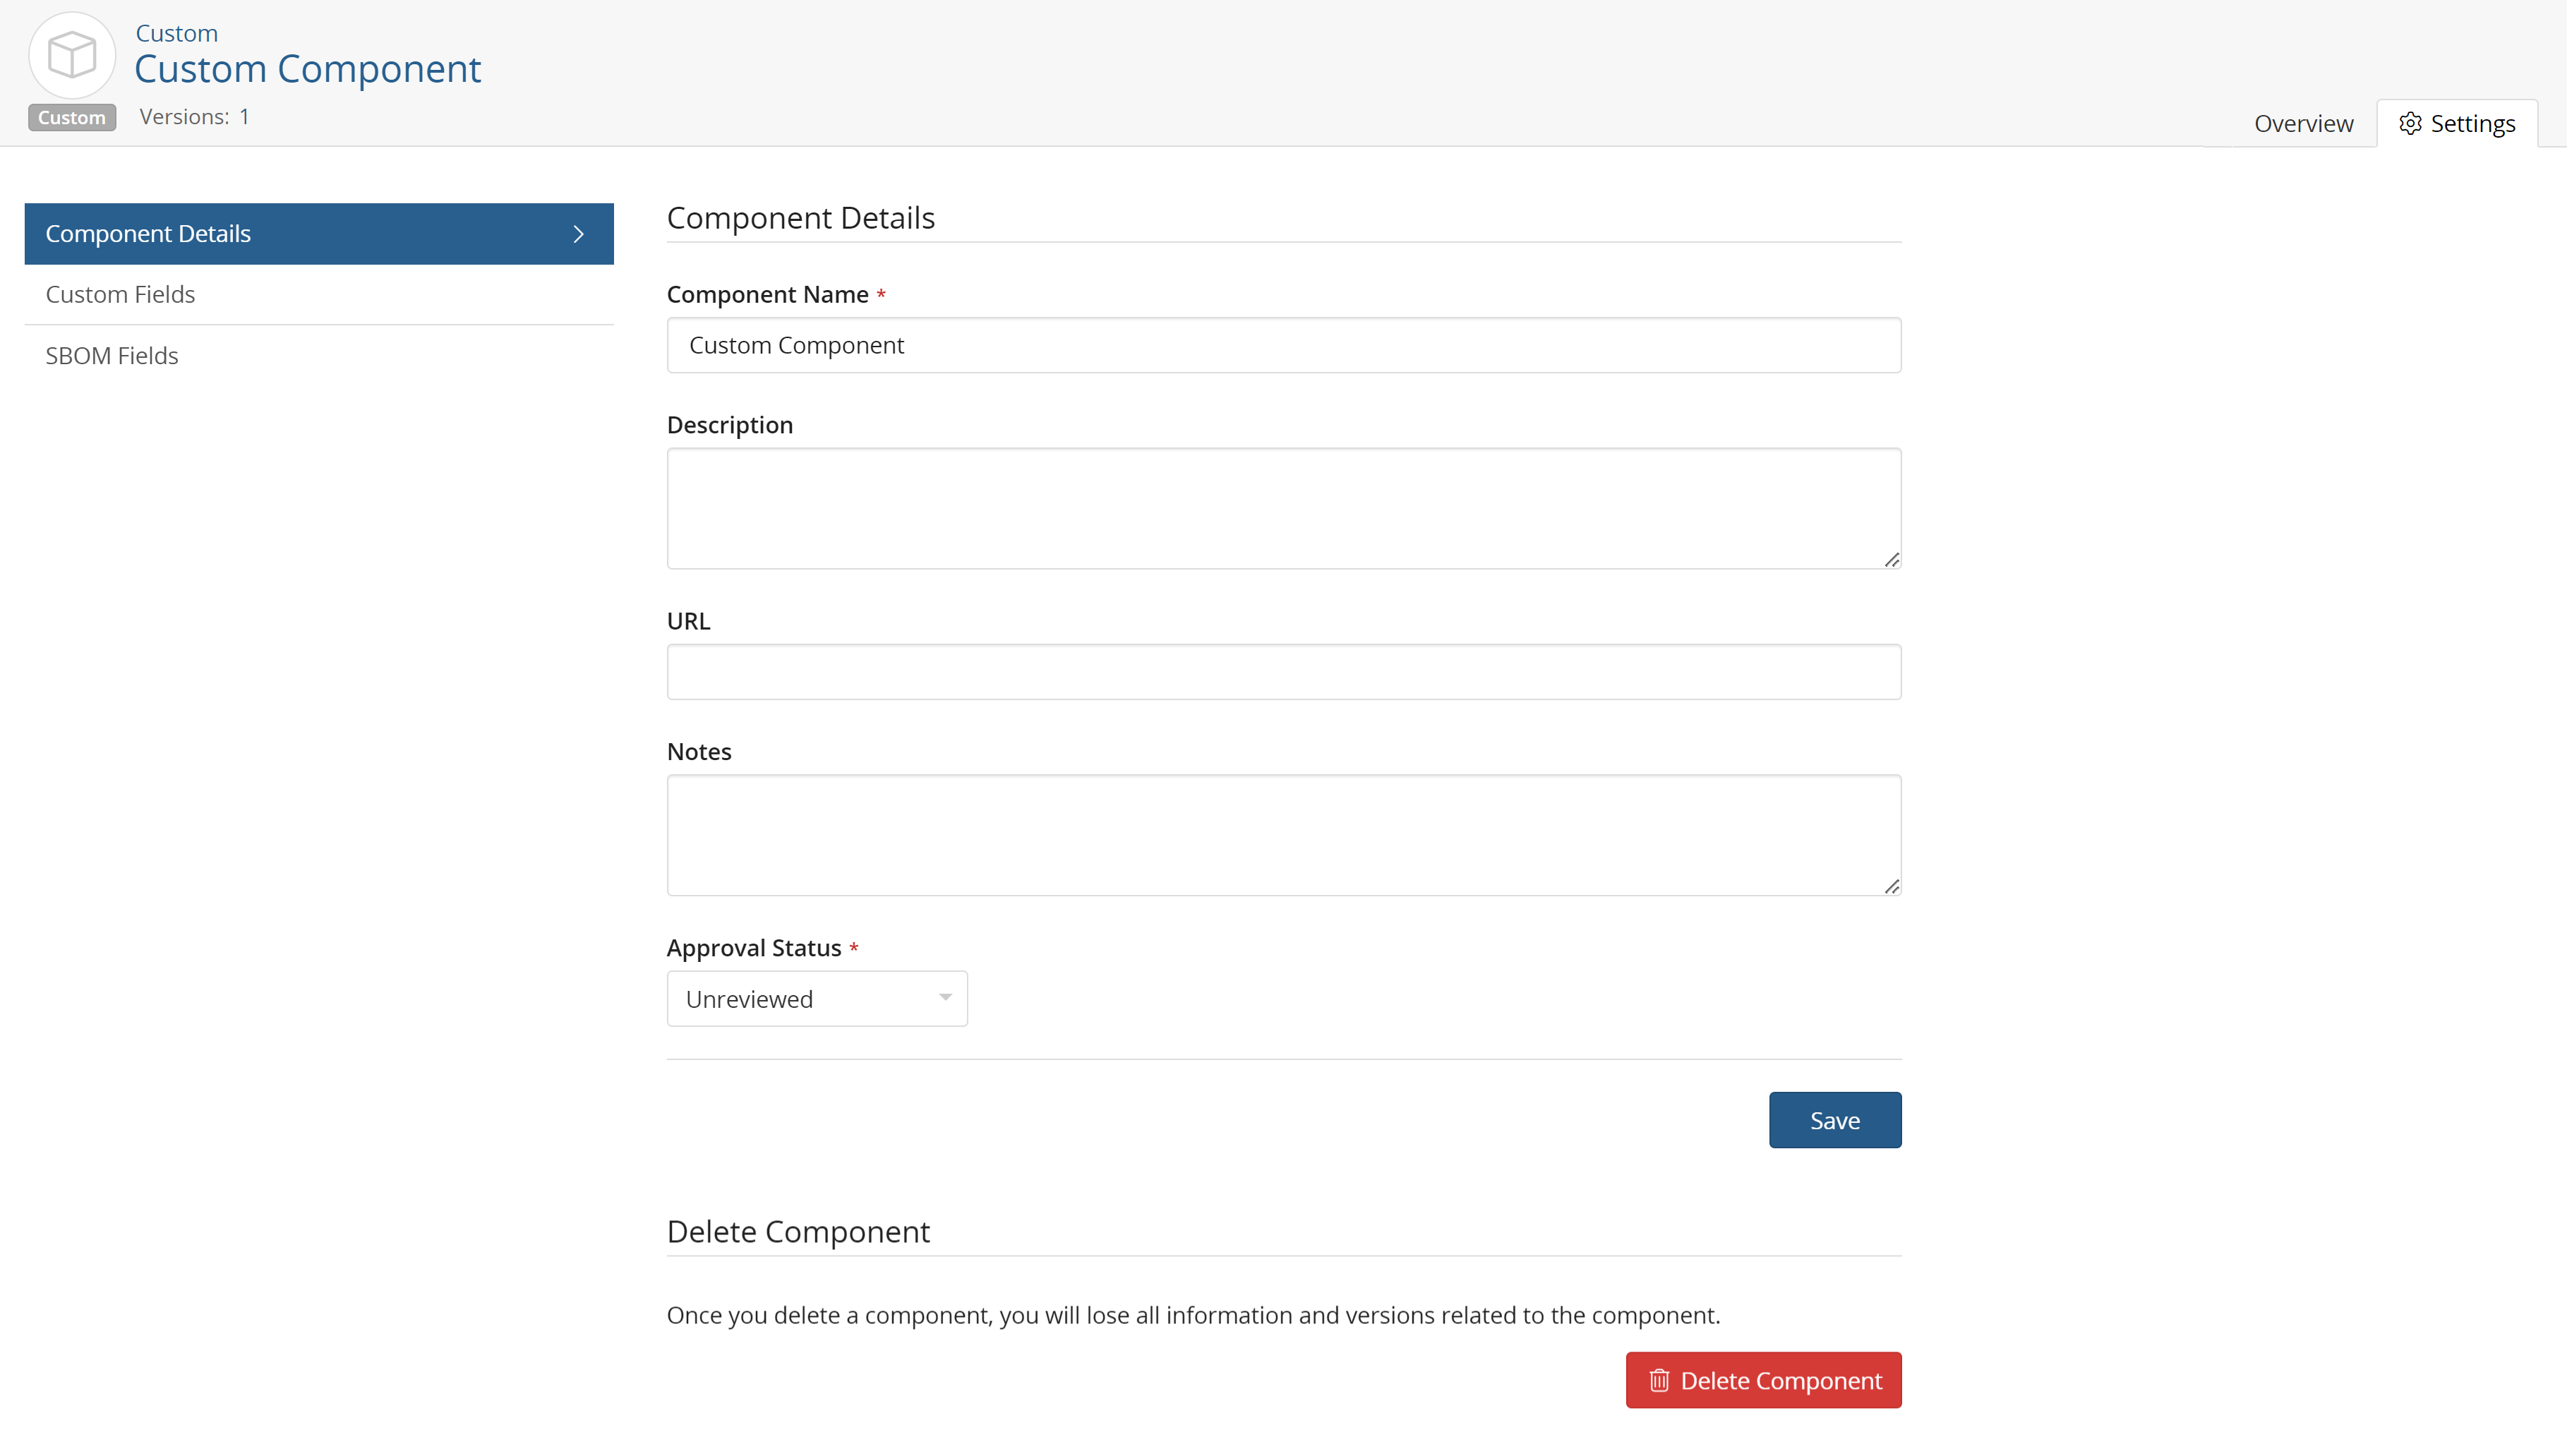Select Custom Fields in the sidebar
This screenshot has width=2567, height=1456.
click(120, 293)
